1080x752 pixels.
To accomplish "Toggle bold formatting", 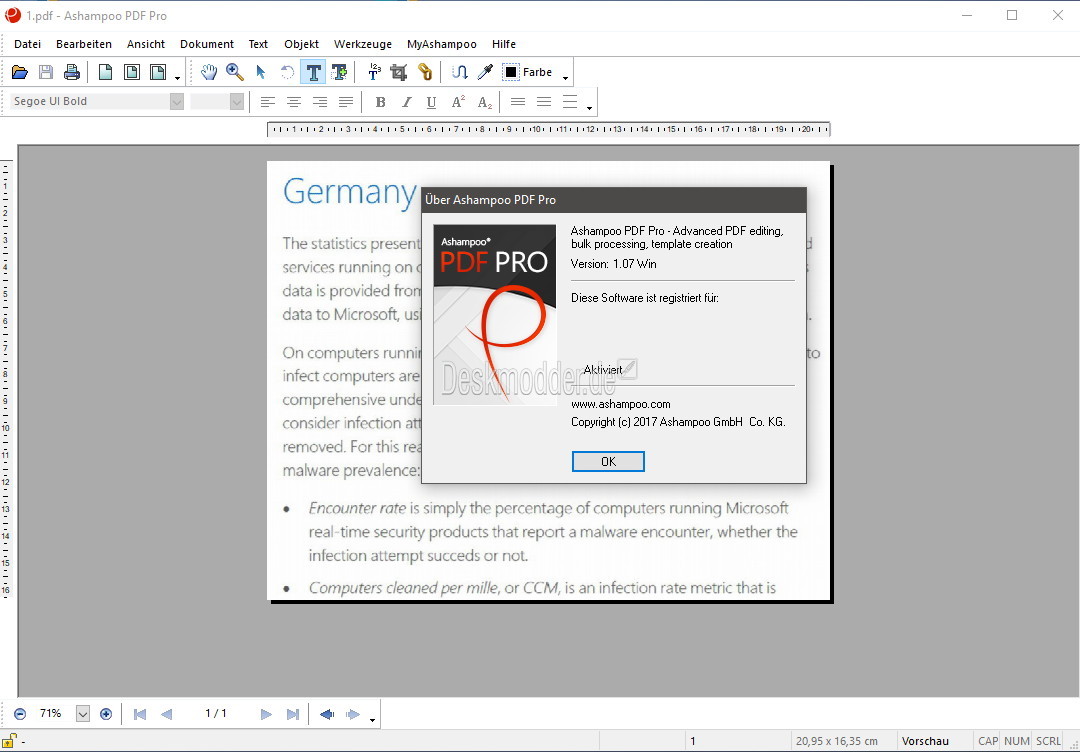I will (x=380, y=102).
